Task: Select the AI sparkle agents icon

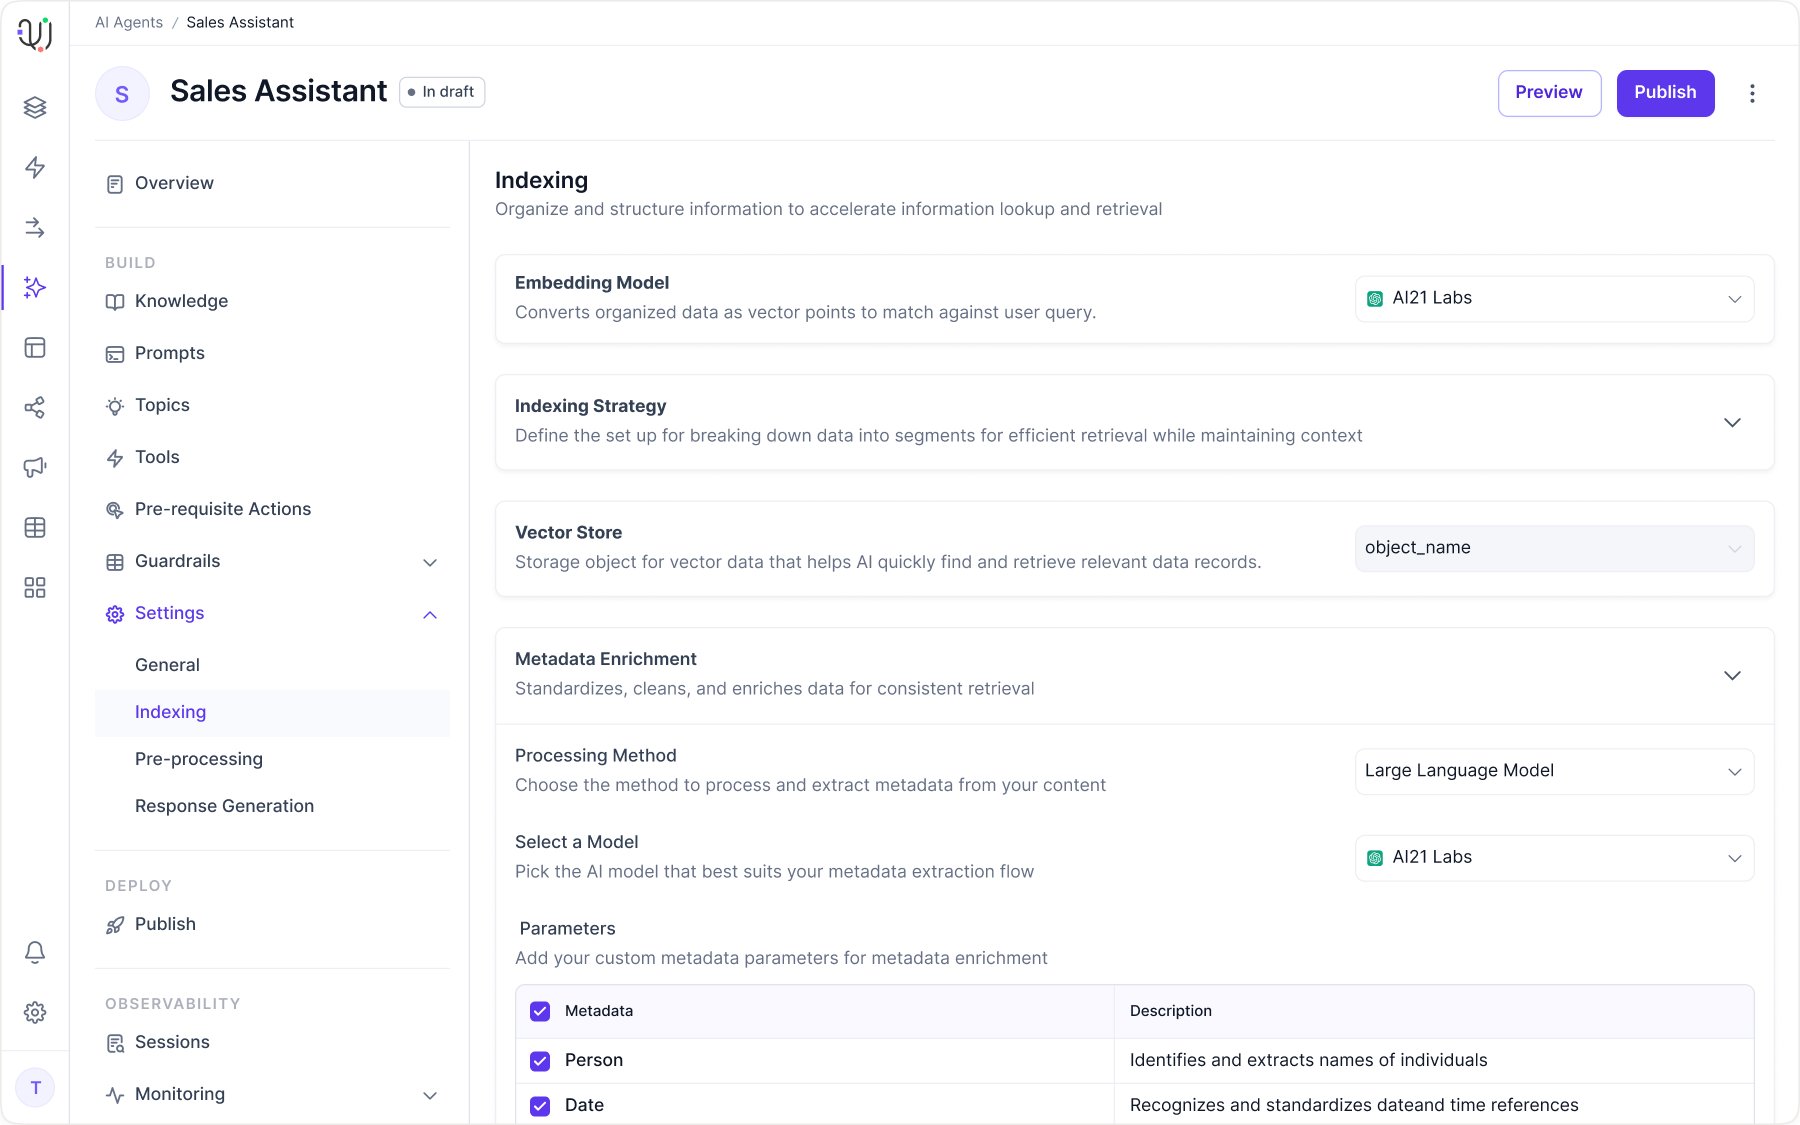Action: pyautogui.click(x=35, y=288)
